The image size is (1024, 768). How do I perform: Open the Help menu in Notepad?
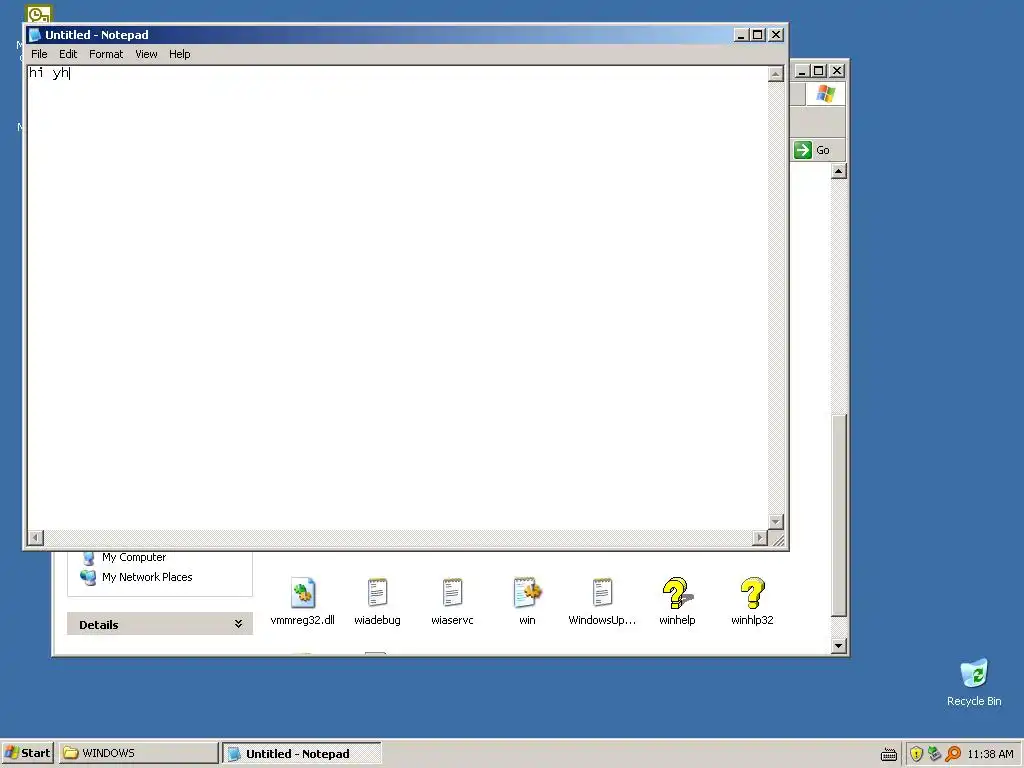coord(180,54)
